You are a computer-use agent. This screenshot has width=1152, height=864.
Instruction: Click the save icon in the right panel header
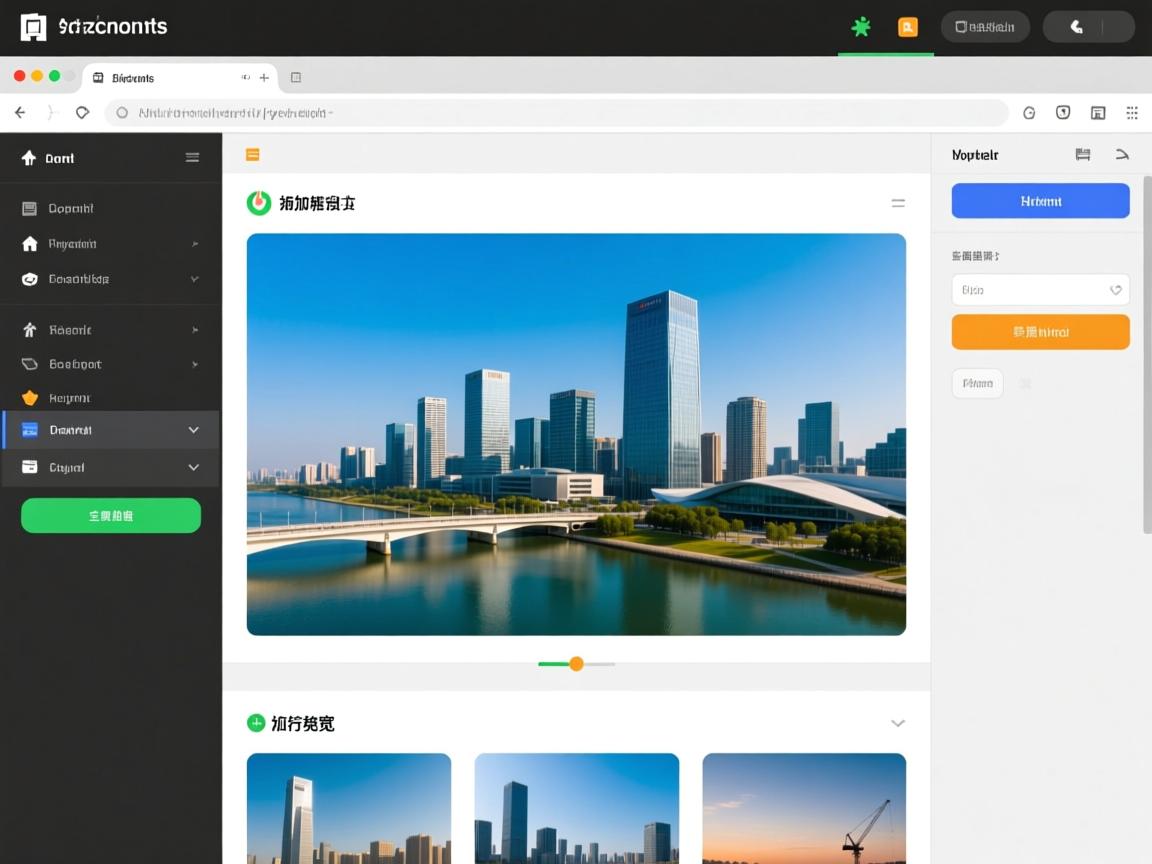coord(1083,154)
